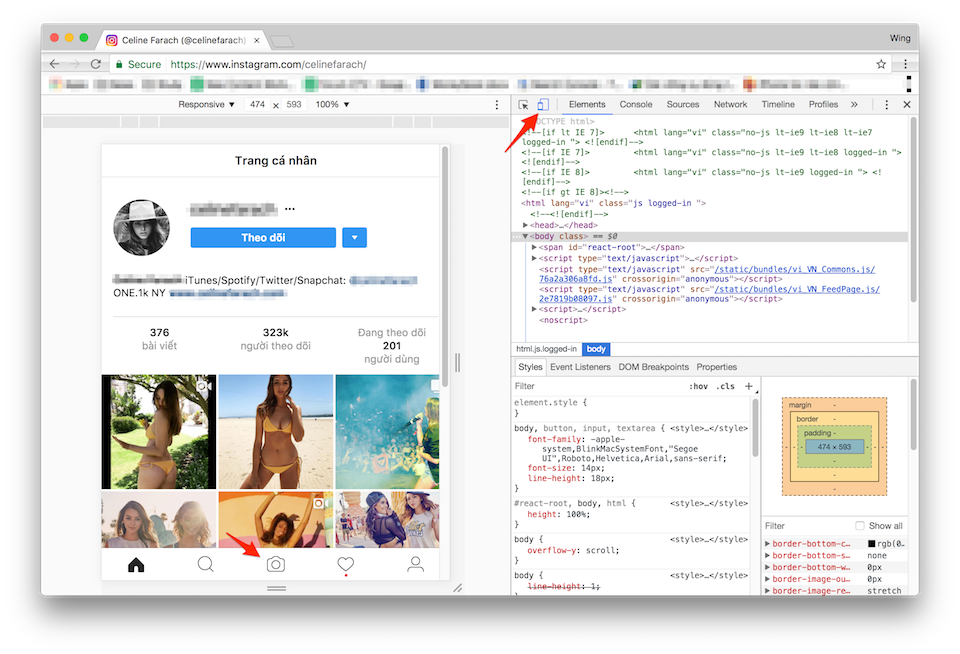Click the viewport width field showing 474
Image resolution: width=960 pixels, height=654 pixels.
(258, 105)
